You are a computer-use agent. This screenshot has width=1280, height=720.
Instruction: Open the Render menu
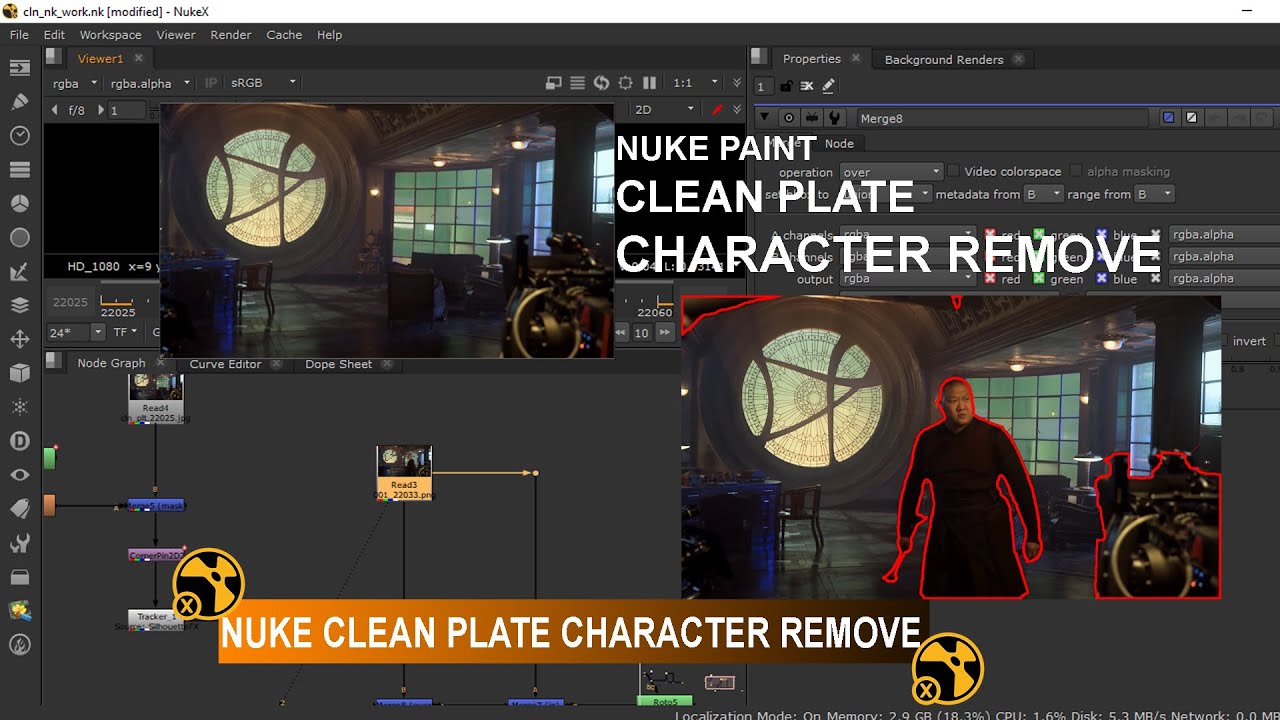tap(231, 35)
